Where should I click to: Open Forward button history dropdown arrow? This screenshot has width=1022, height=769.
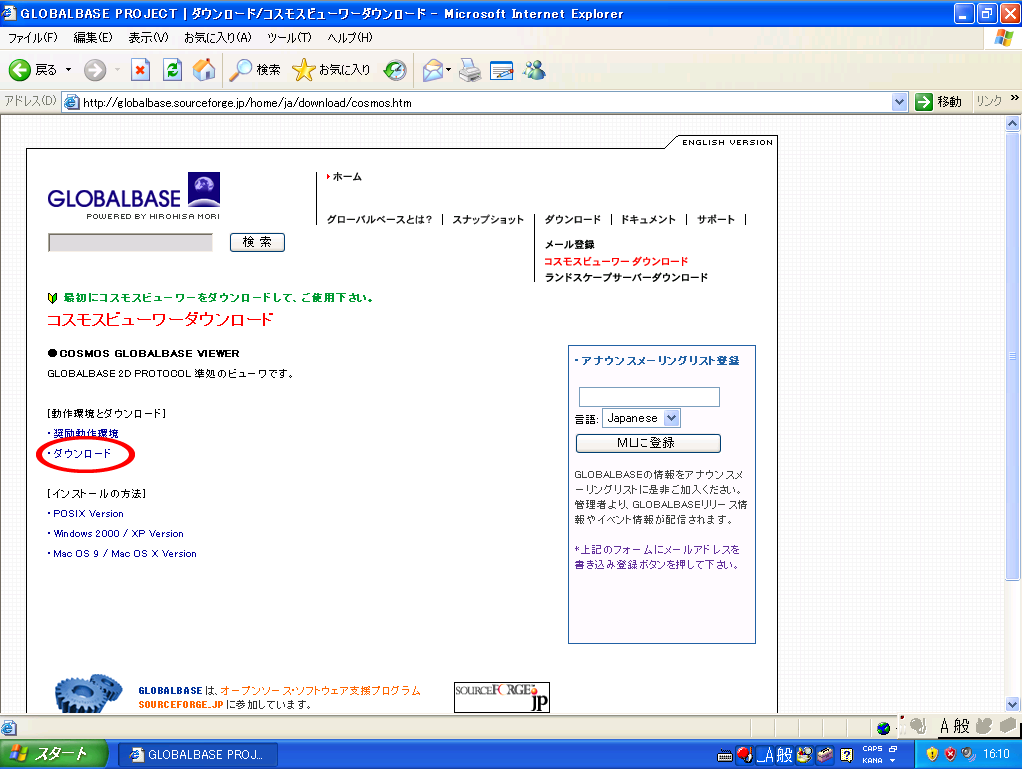coord(117,70)
